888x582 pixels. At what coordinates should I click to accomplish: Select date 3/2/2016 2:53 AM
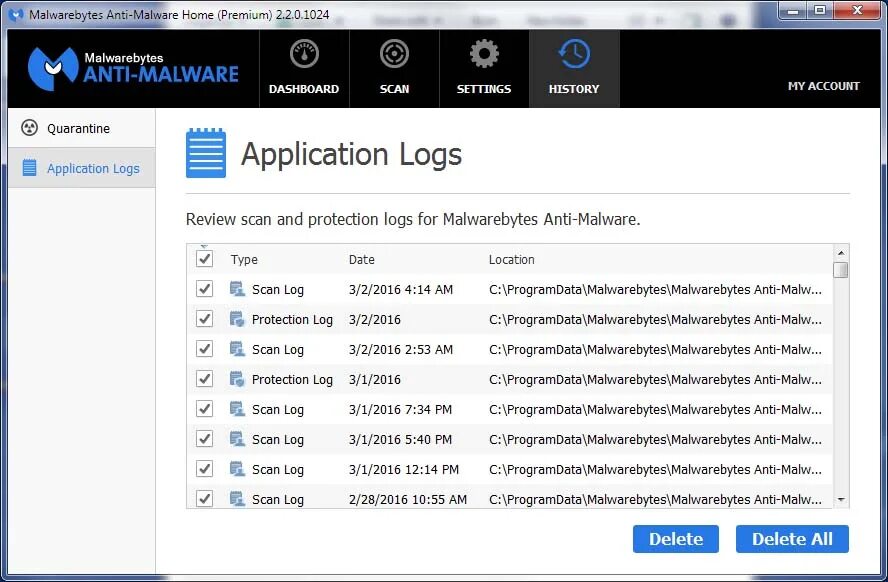(401, 350)
